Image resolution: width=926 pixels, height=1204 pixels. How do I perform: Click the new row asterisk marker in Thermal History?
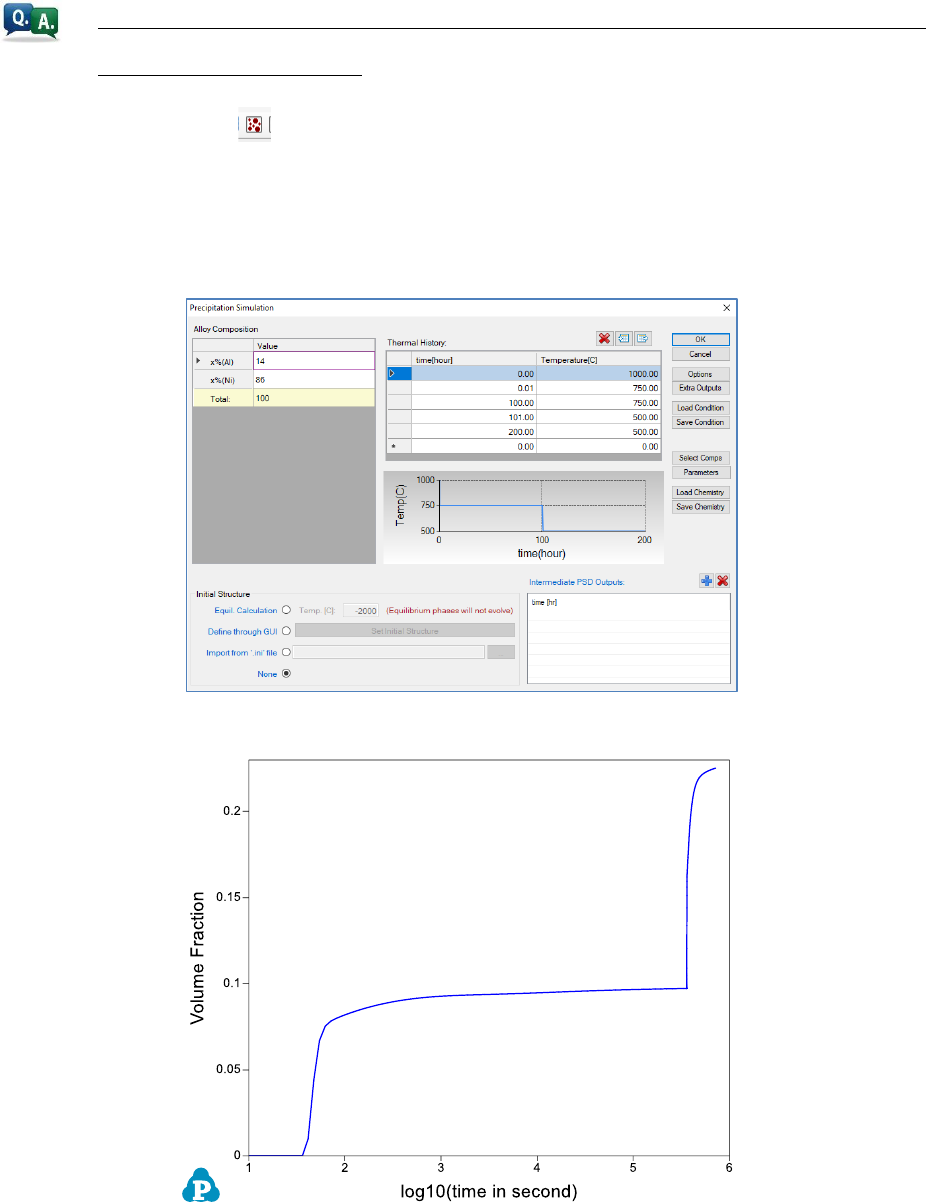point(399,446)
